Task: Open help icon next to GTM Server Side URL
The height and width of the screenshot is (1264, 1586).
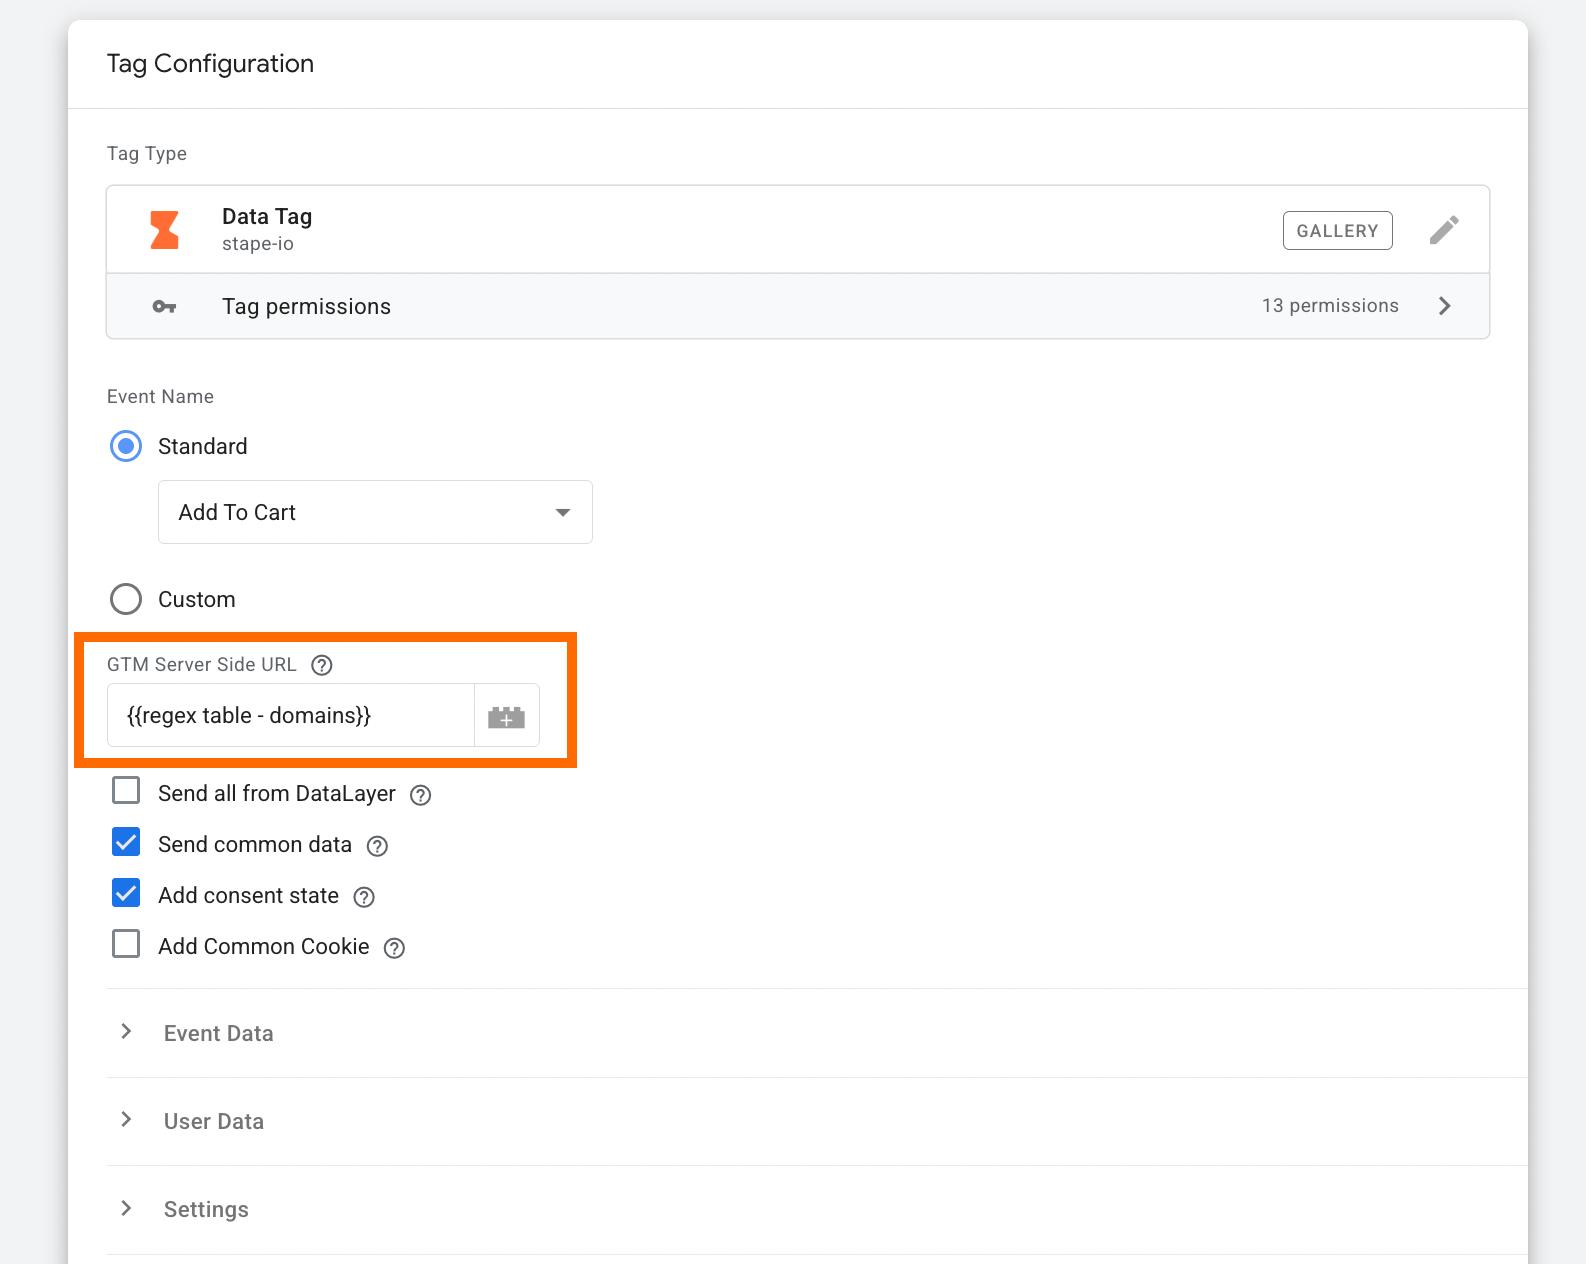Action: pos(322,665)
